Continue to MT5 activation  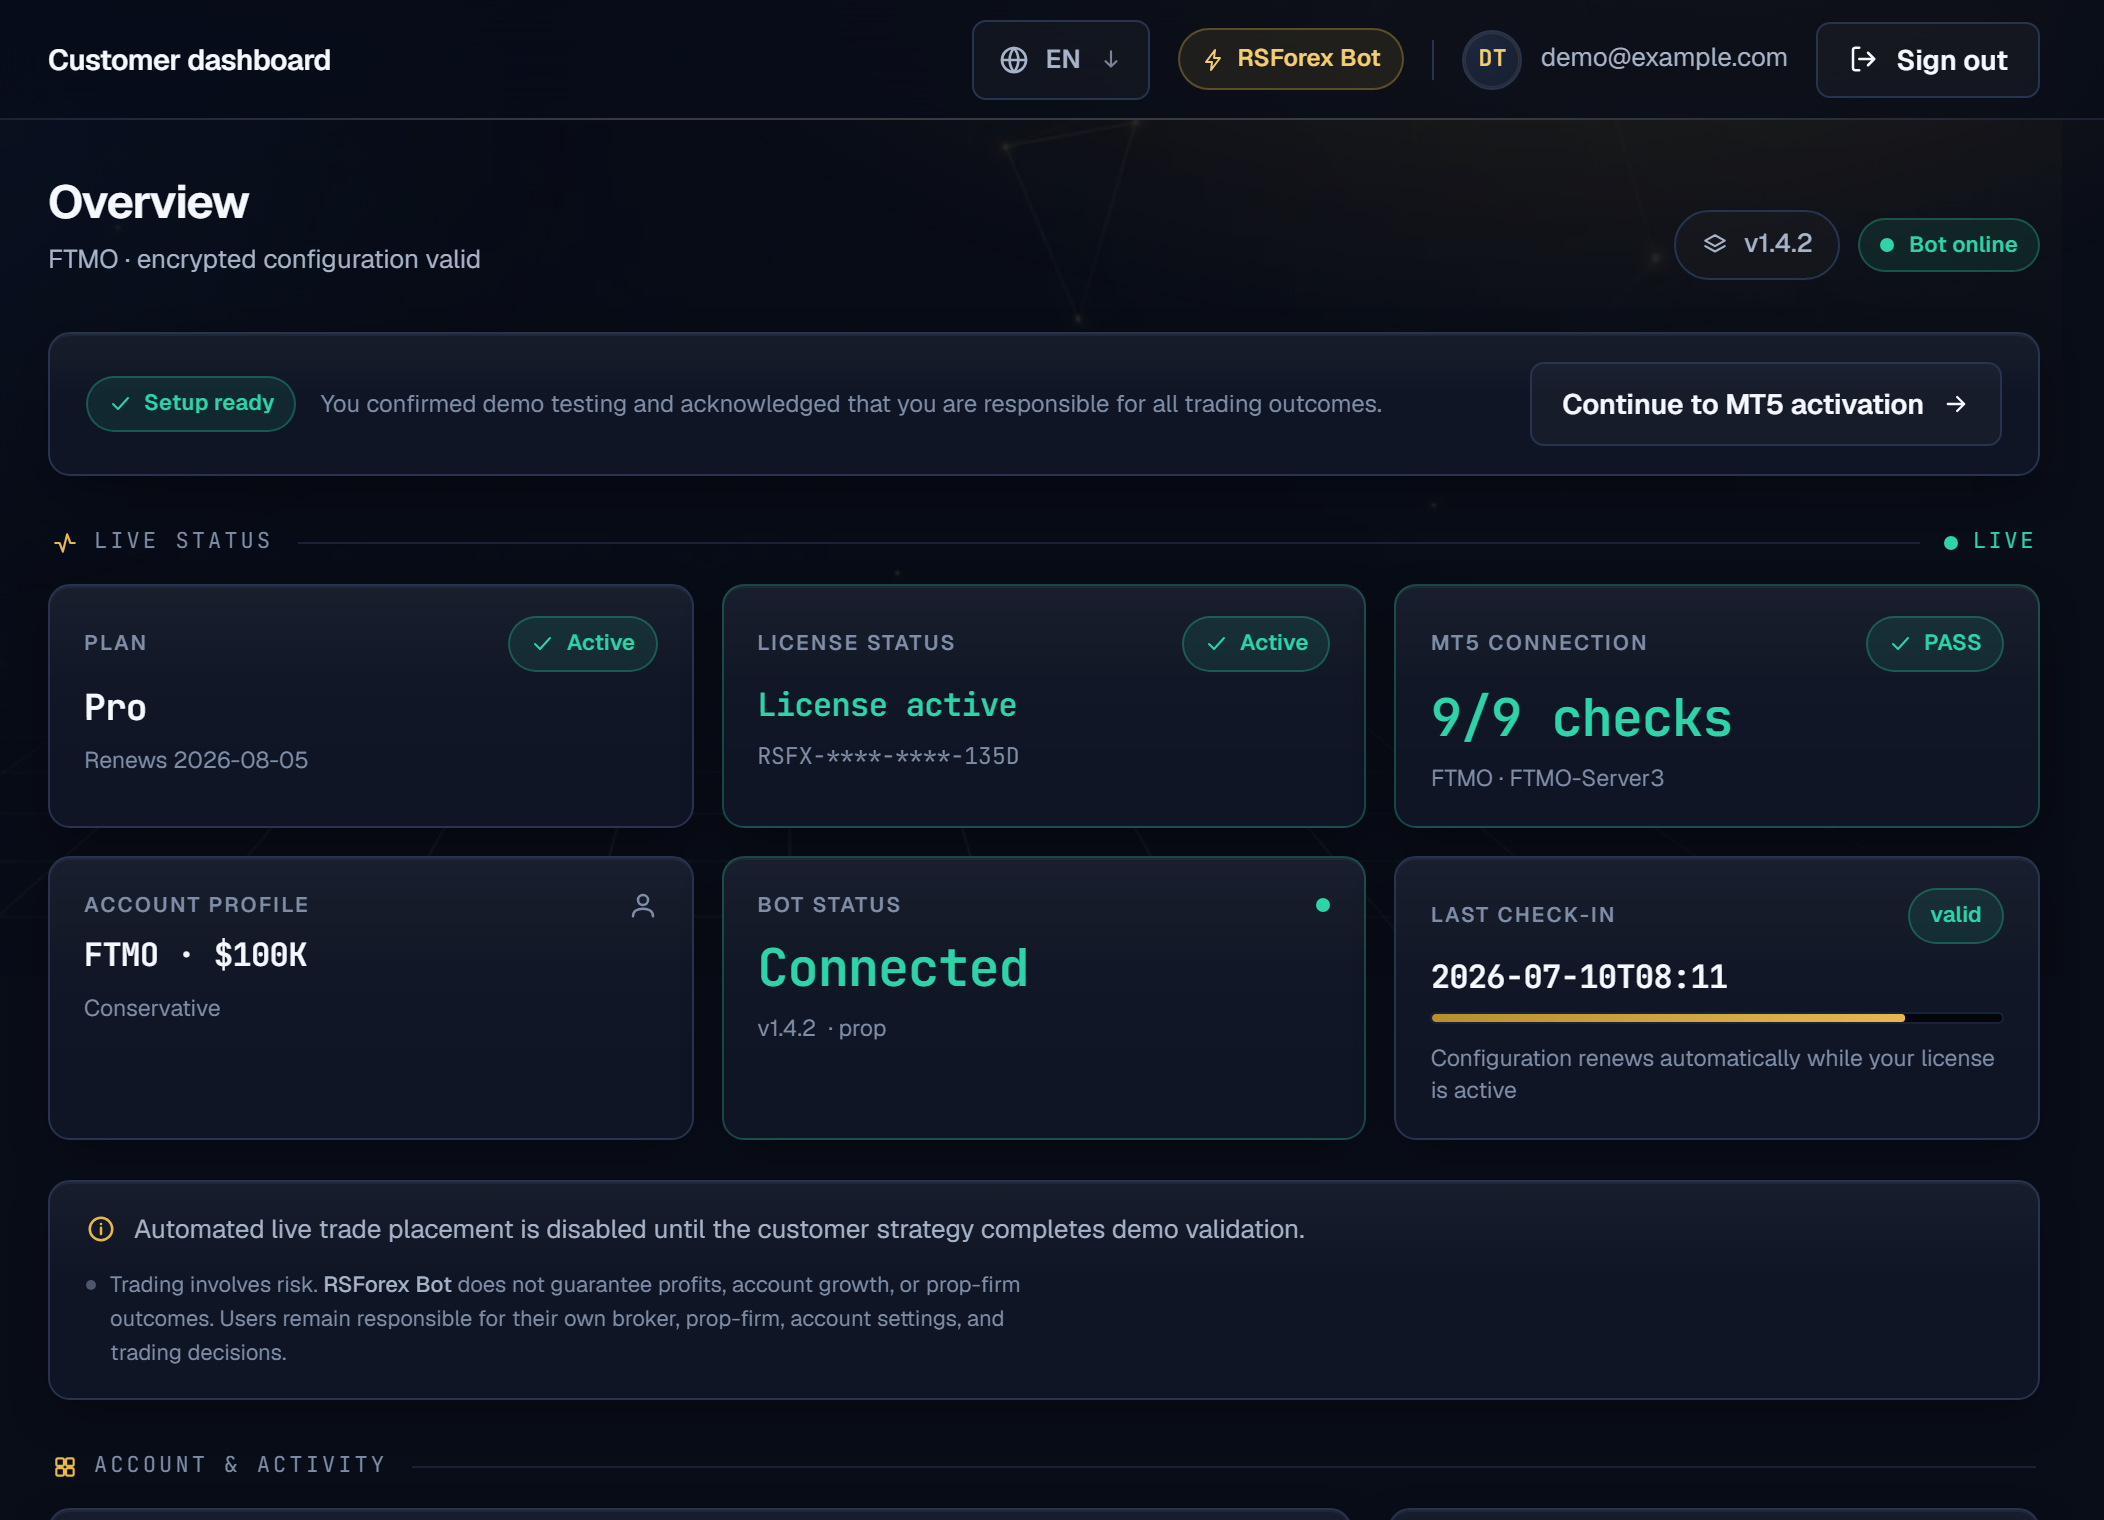tap(1765, 404)
